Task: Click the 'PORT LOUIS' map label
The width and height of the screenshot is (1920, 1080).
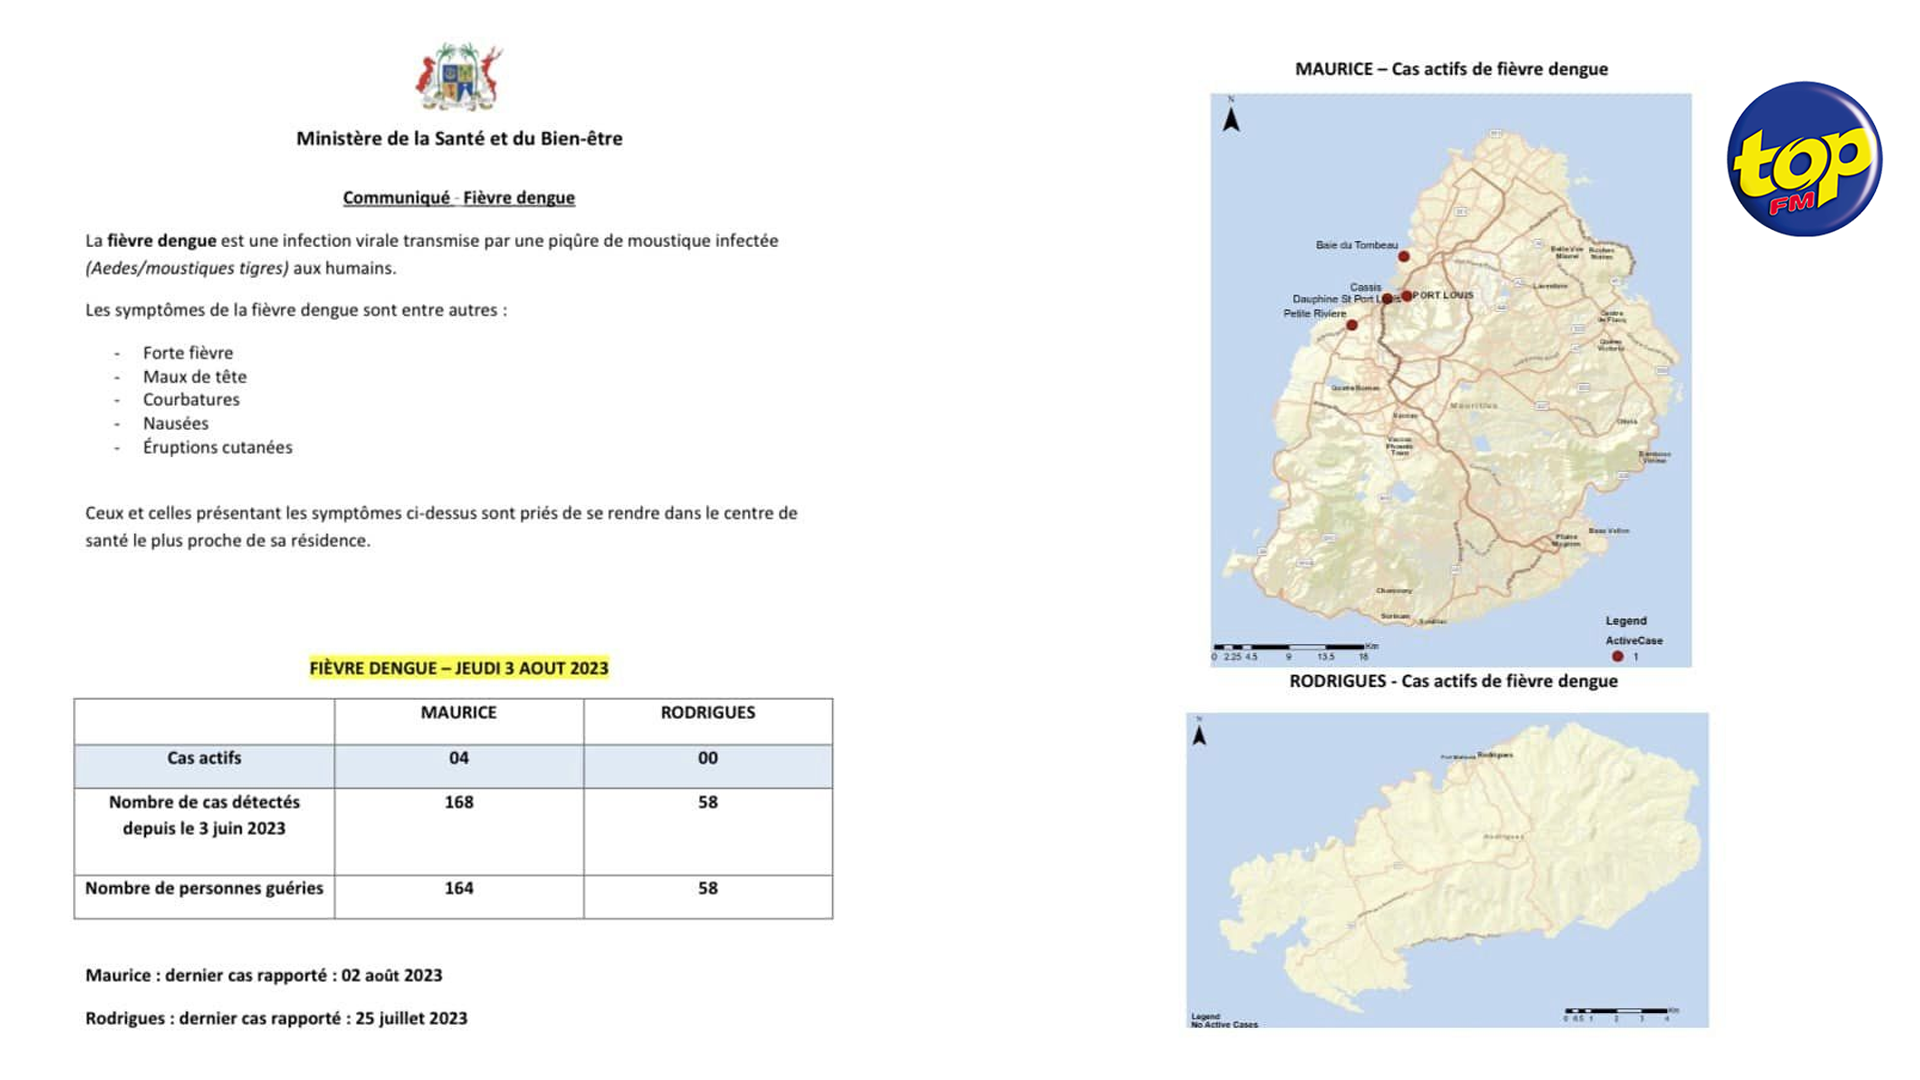Action: click(x=1443, y=295)
